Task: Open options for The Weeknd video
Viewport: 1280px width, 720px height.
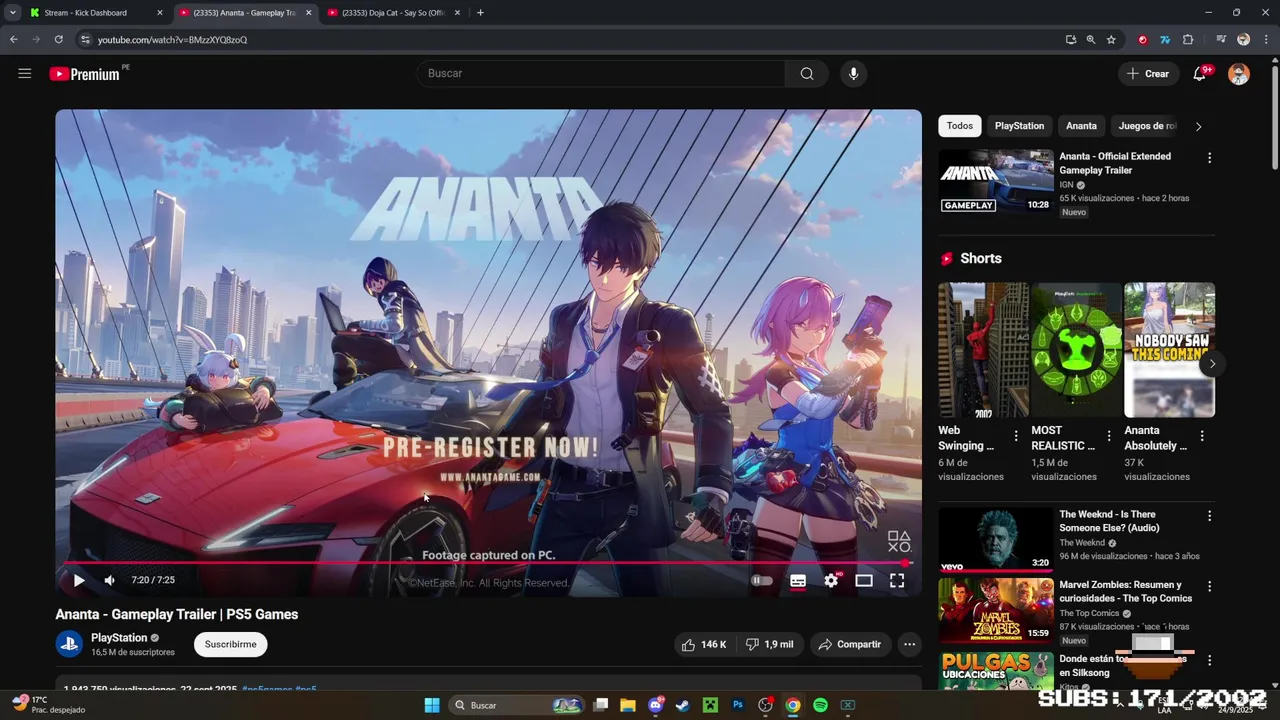Action: coord(1209,516)
